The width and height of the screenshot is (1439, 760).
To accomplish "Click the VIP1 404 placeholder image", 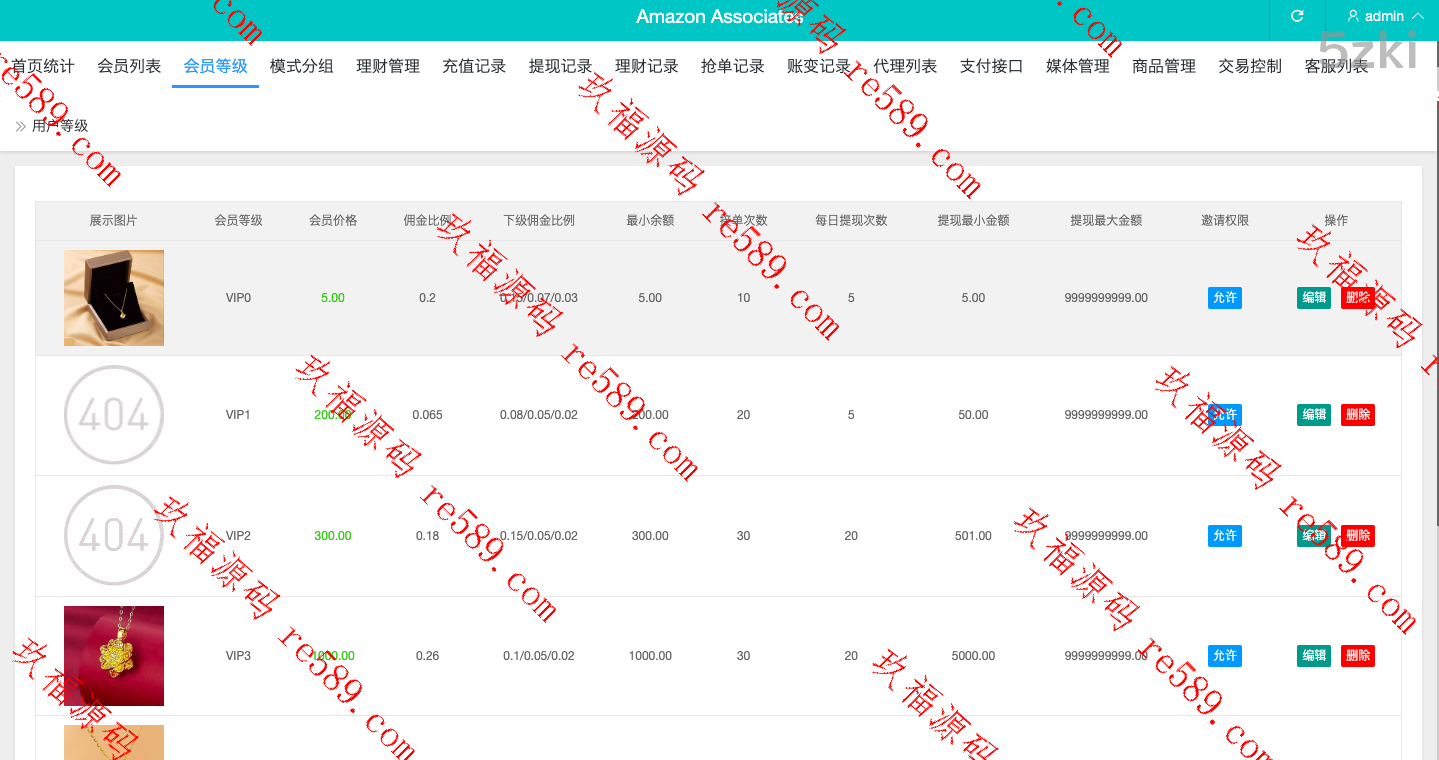I will pyautogui.click(x=114, y=415).
